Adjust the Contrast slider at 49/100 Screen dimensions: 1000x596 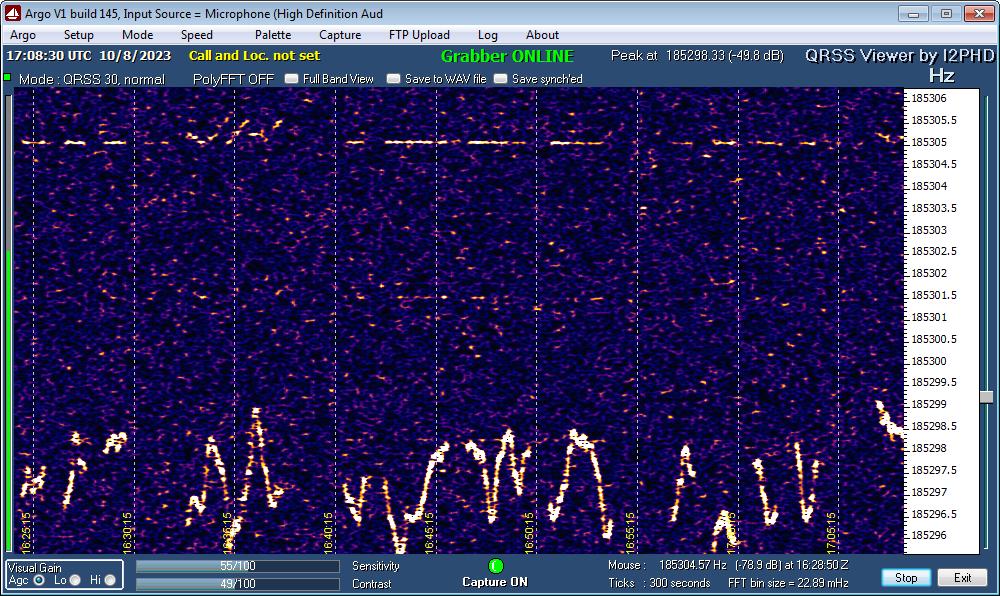(x=237, y=584)
